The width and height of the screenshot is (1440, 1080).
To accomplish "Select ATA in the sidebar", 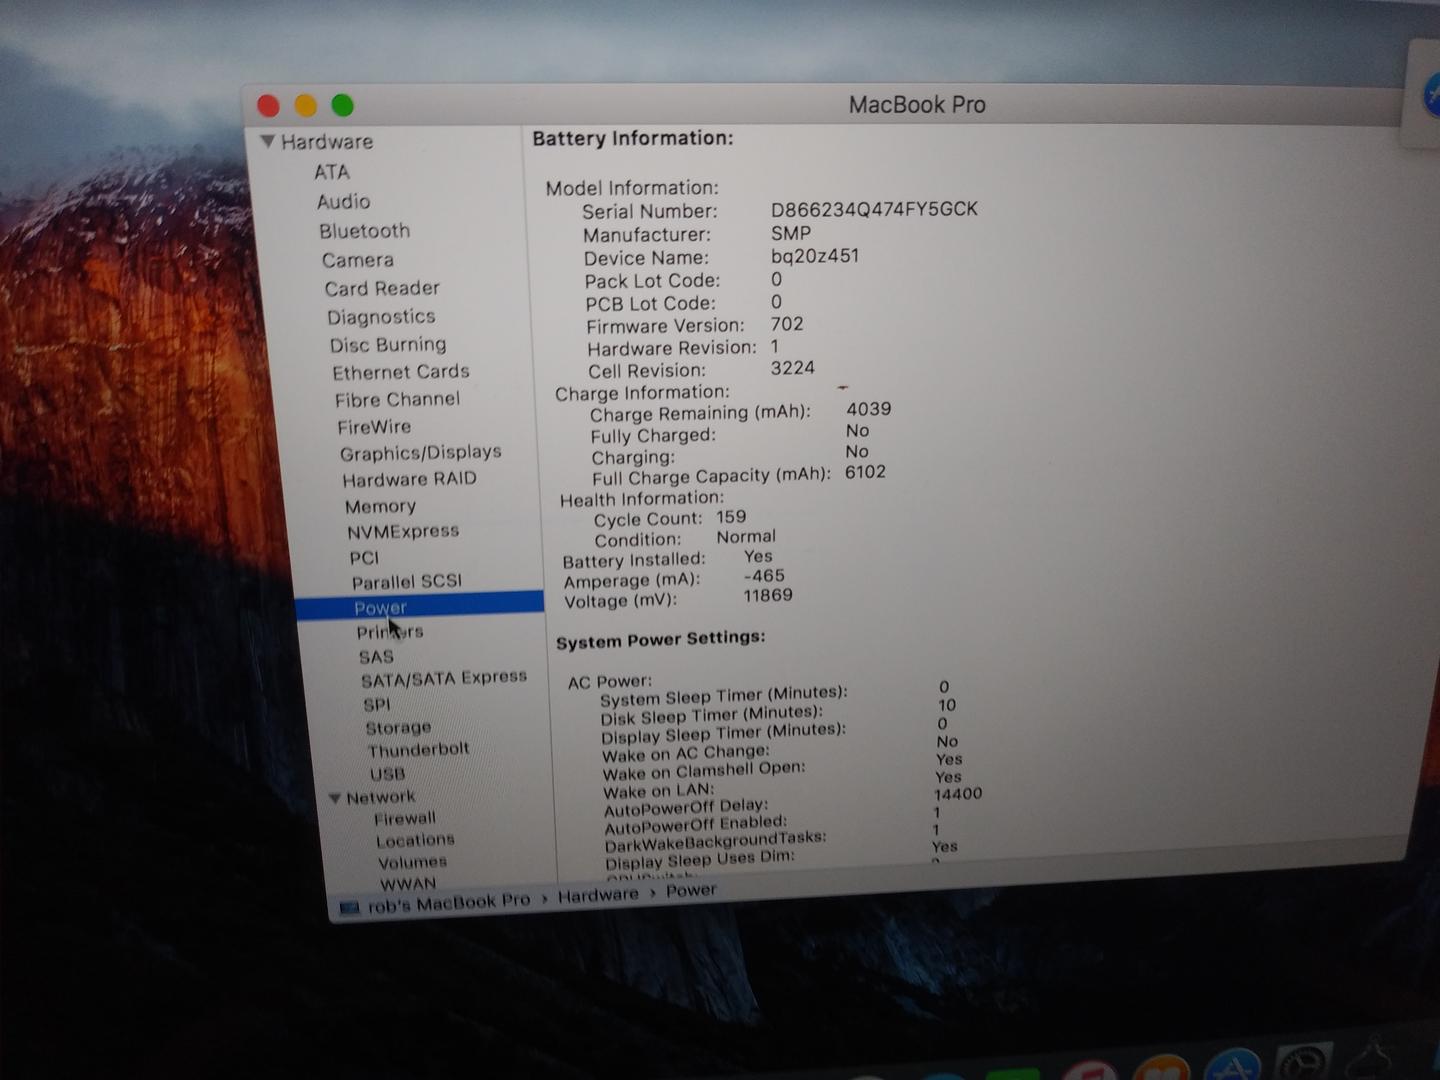I will [x=331, y=172].
